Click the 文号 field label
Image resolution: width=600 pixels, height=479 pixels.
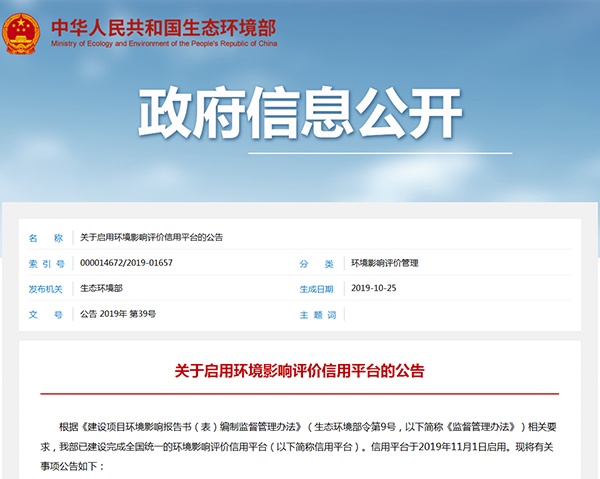click(x=46, y=314)
